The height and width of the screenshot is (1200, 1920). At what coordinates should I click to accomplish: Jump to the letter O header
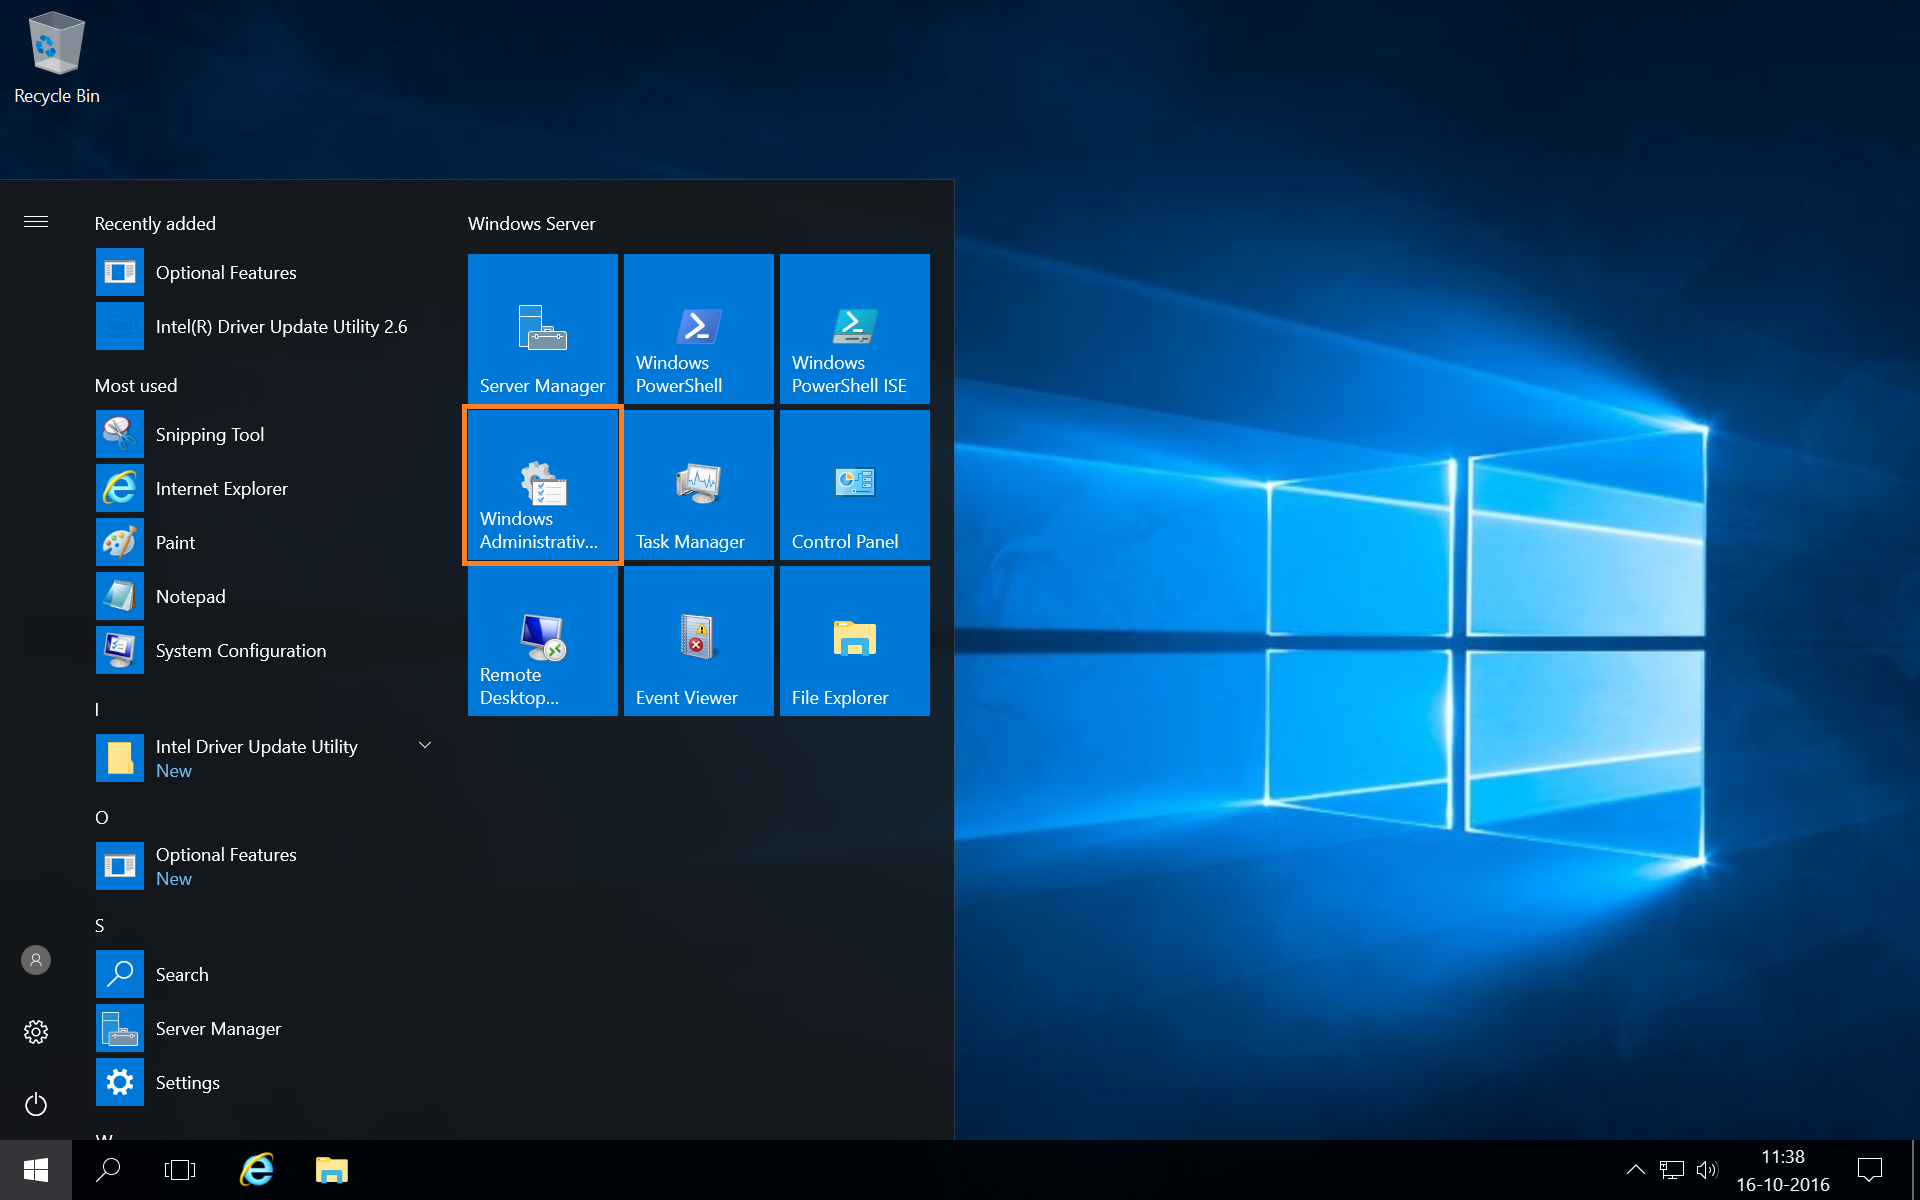(101, 818)
